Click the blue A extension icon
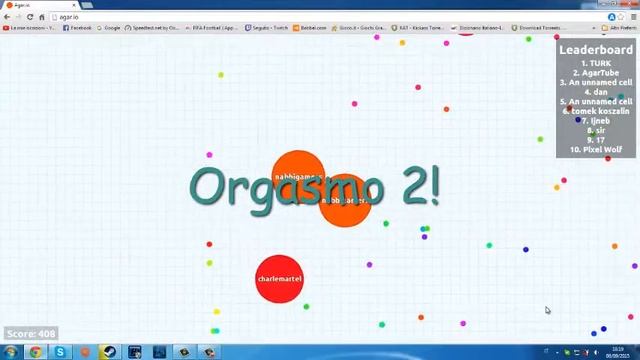Screen dimensions: 640x360 point(611,17)
